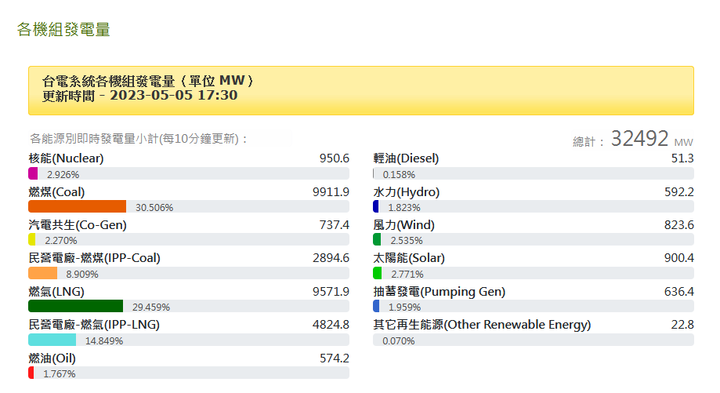
Task: Click the update time 2023-05-05 17:30
Action: click(x=174, y=95)
